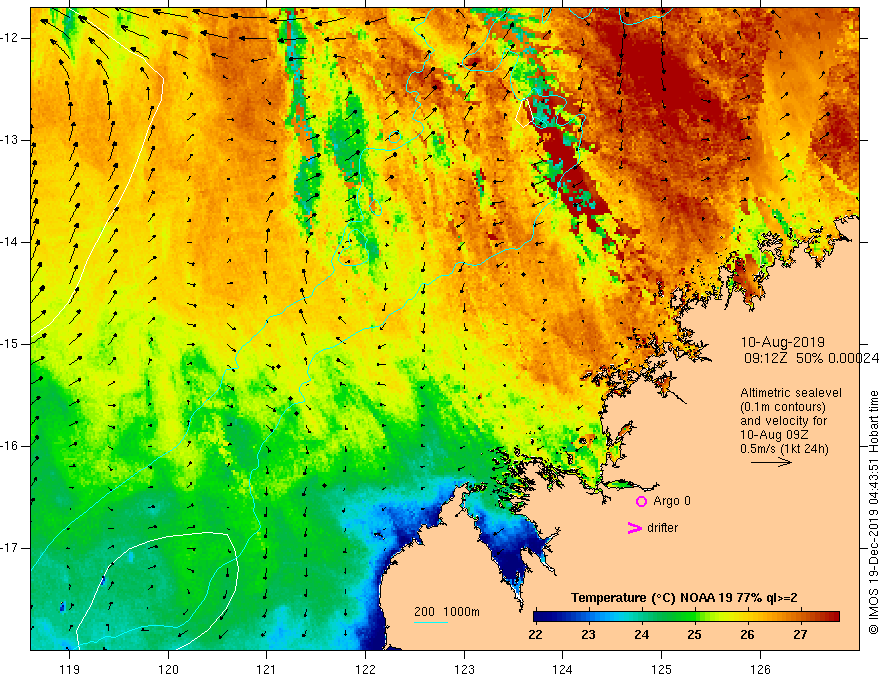Click the '(0.1m contours)' legend text
This screenshot has height=680, width=880.
click(x=782, y=407)
